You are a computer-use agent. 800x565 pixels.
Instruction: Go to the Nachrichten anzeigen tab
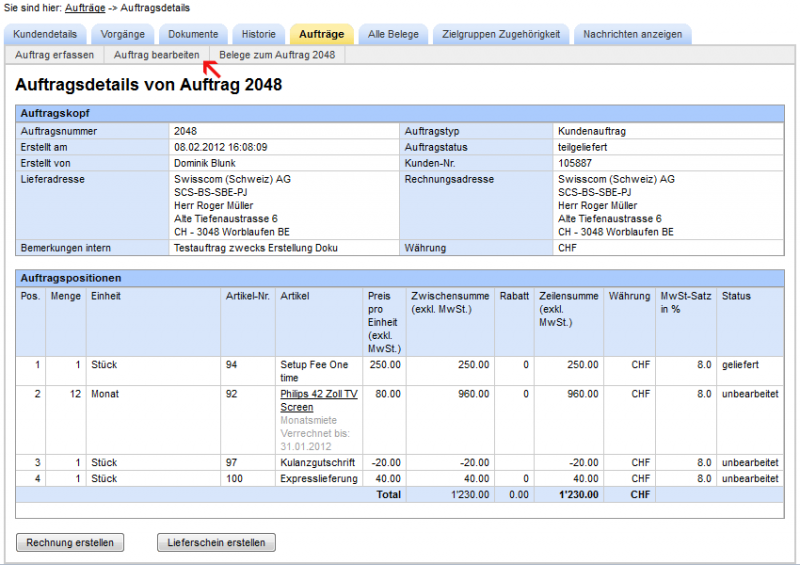coord(632,34)
